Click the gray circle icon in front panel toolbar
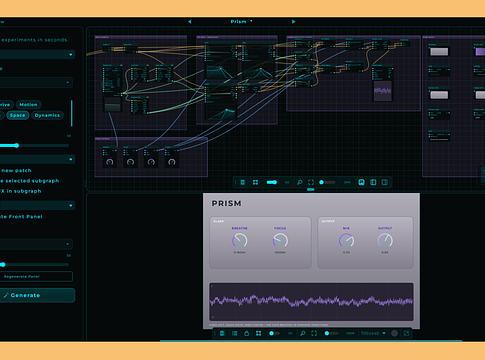Image resolution: width=485 pixels, height=360 pixels. (394, 333)
